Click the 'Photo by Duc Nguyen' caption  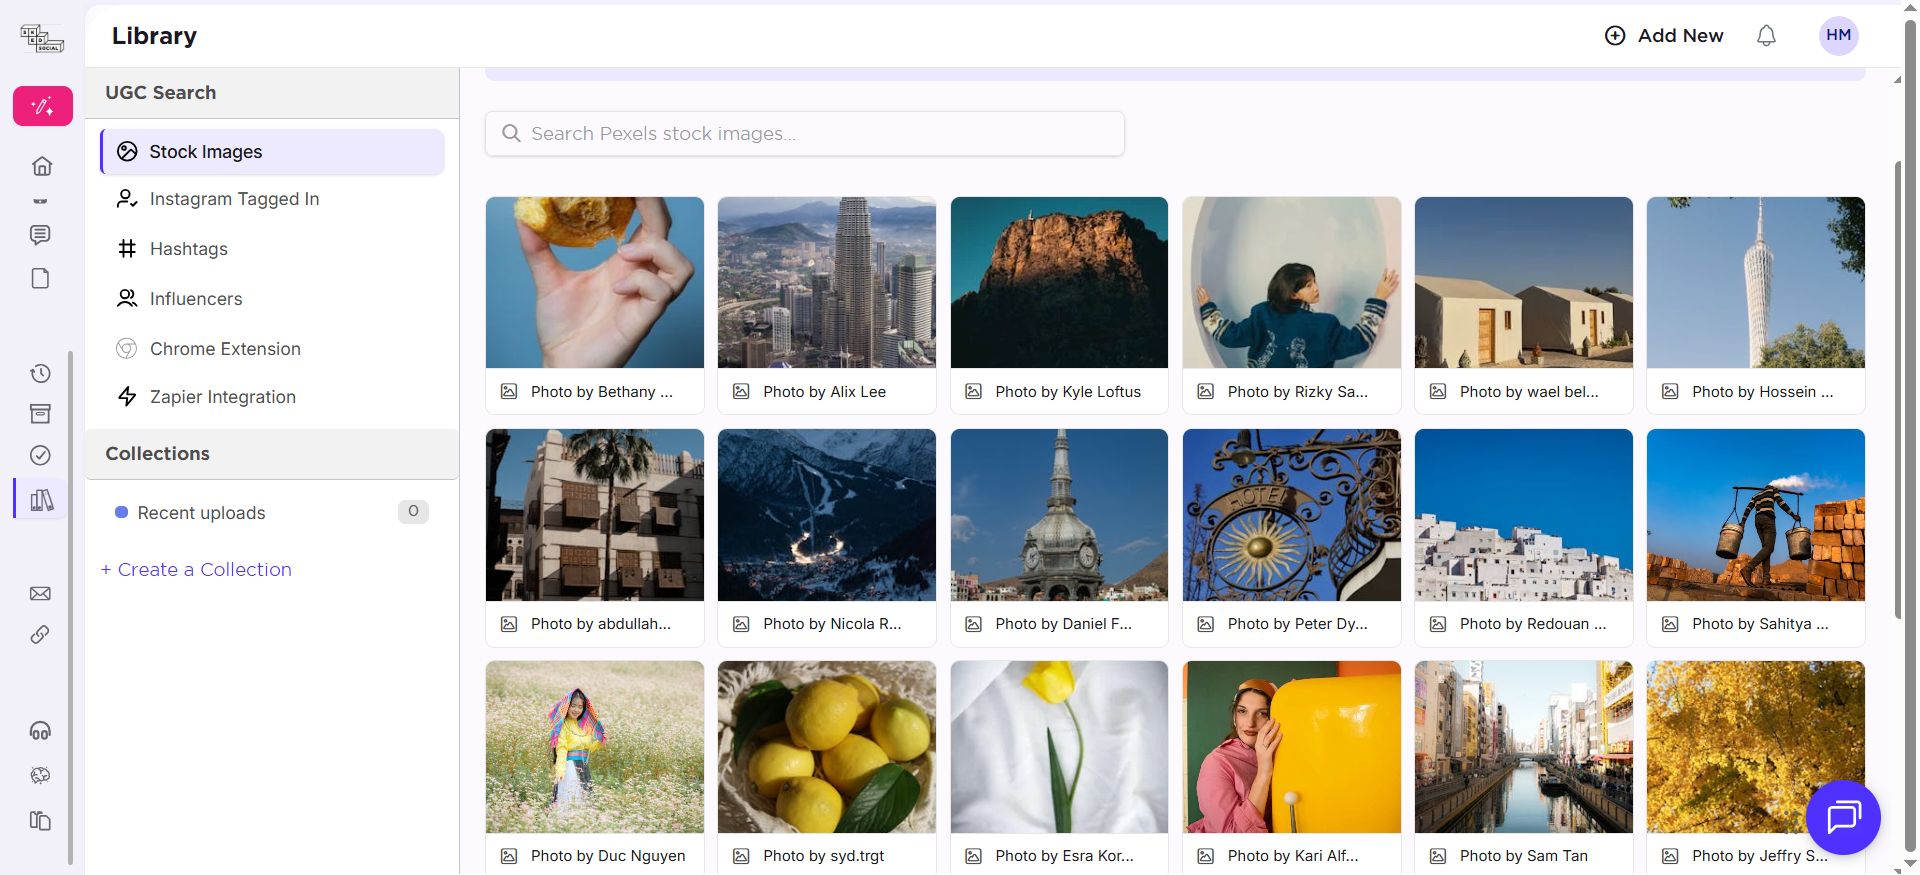click(608, 856)
